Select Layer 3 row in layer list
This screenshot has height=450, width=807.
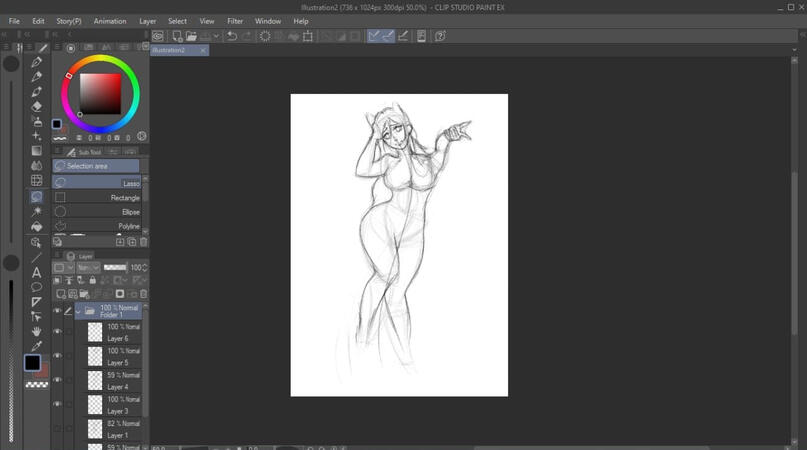point(109,405)
